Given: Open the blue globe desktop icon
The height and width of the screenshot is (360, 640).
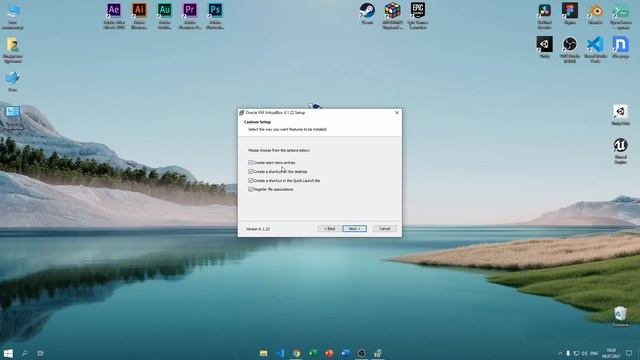Looking at the screenshot, I should [13, 81].
